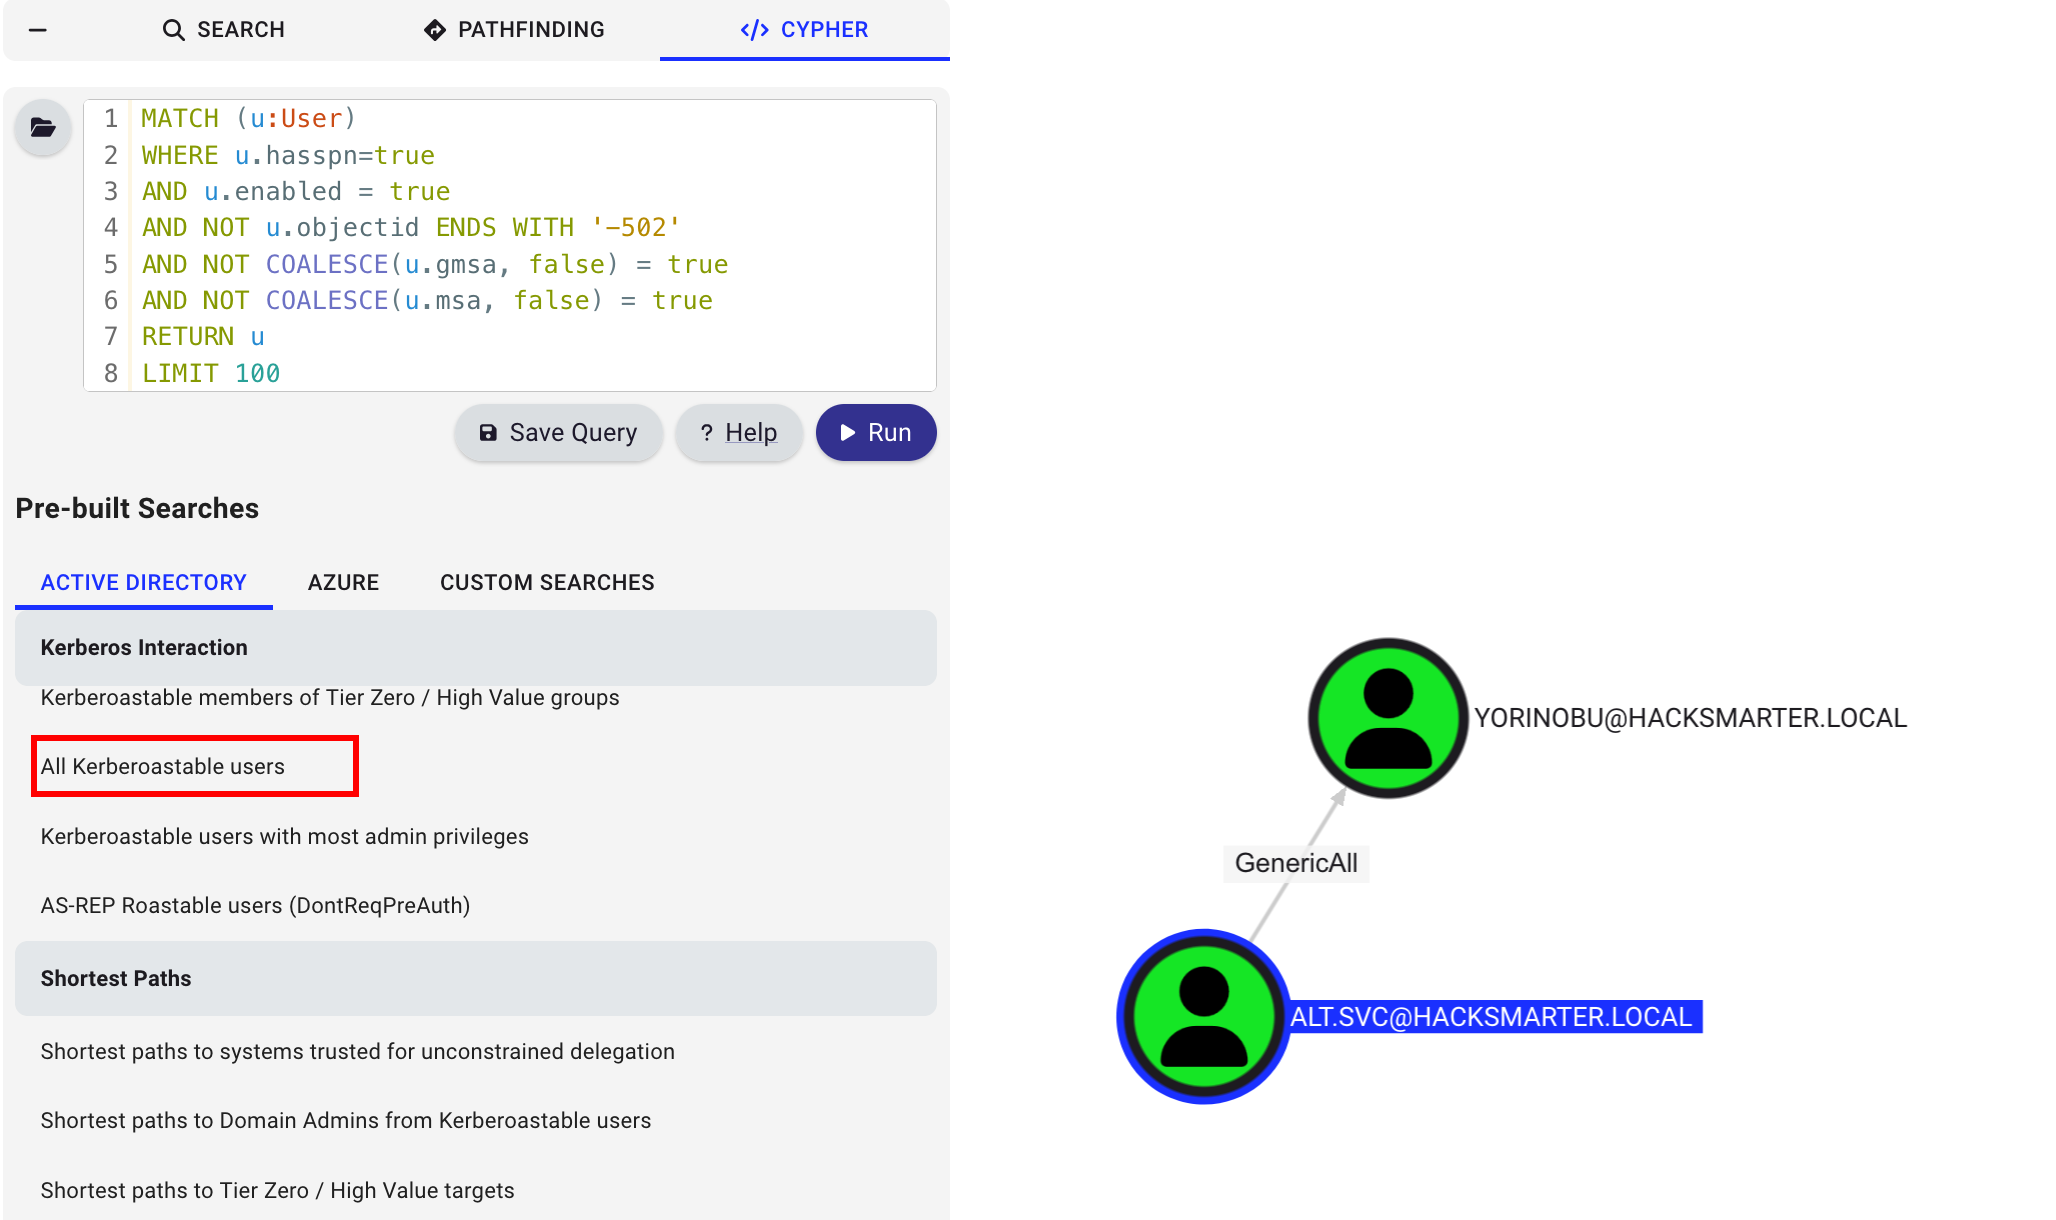
Task: Select AS-REP Roastable users search
Action: point(255,906)
